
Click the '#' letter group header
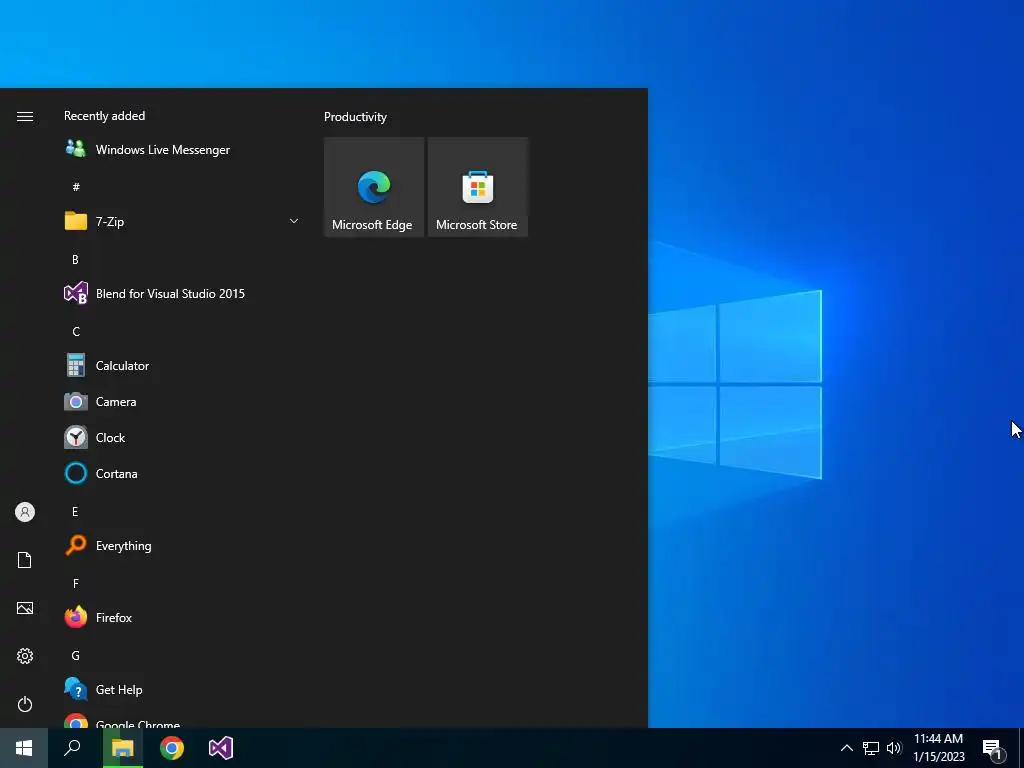click(76, 187)
